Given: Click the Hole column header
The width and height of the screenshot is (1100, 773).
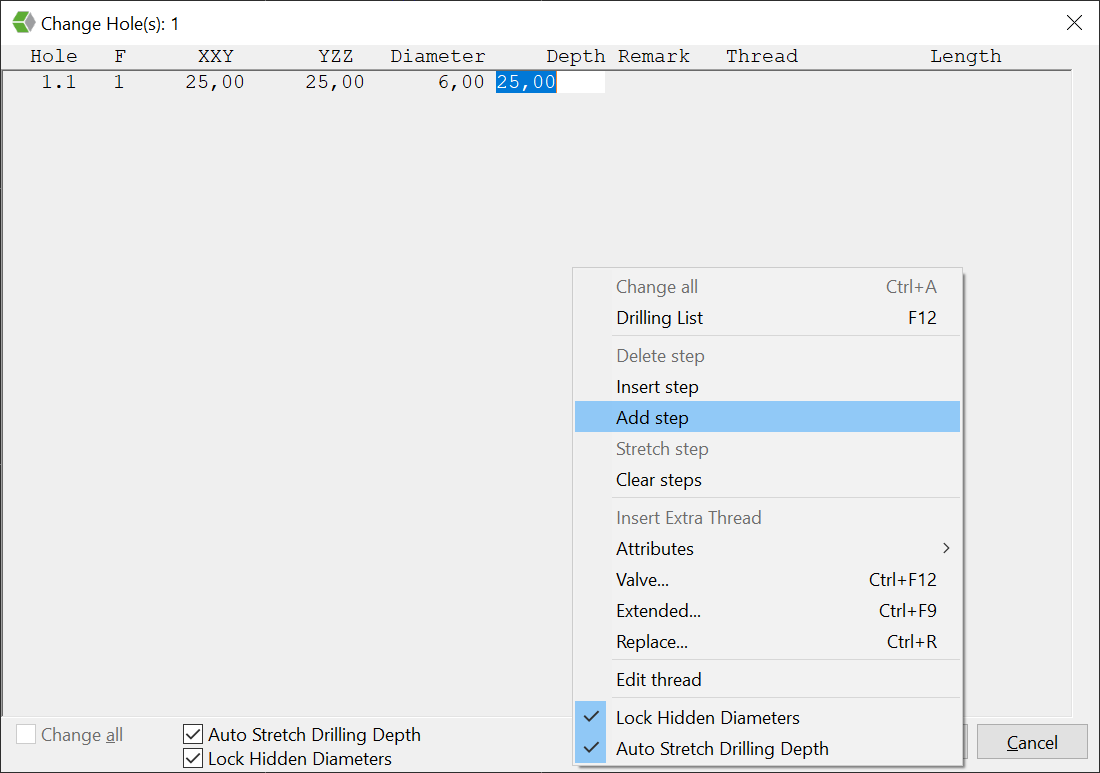Looking at the screenshot, I should [x=53, y=56].
